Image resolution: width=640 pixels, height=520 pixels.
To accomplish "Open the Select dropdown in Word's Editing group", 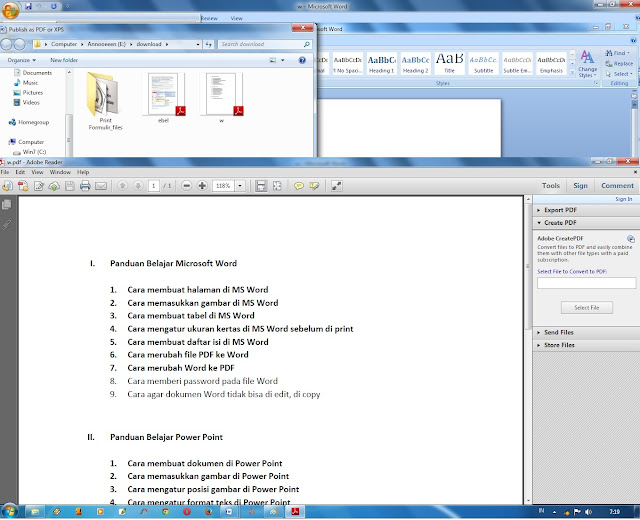I will click(619, 74).
